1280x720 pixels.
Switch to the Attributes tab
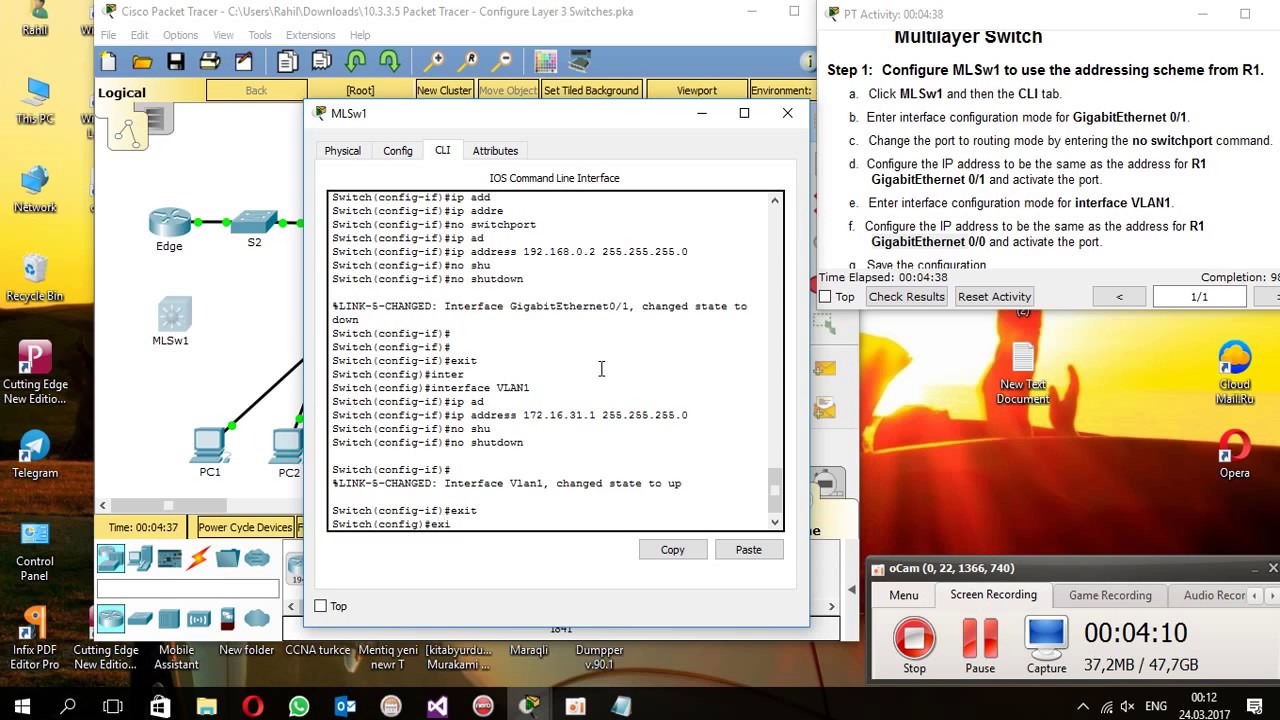click(x=495, y=151)
